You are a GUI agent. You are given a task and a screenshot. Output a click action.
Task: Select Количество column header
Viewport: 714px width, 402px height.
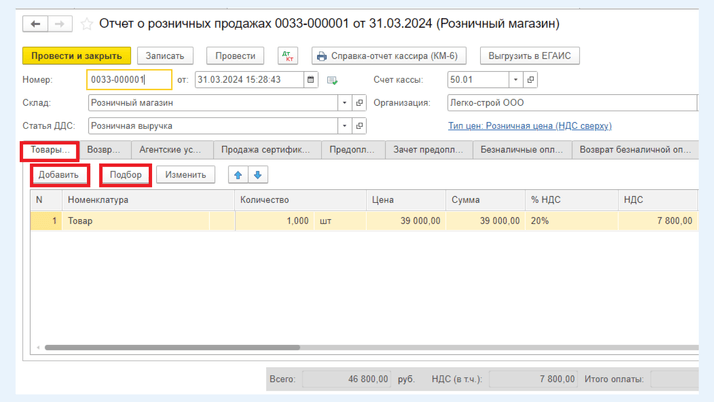coord(301,200)
